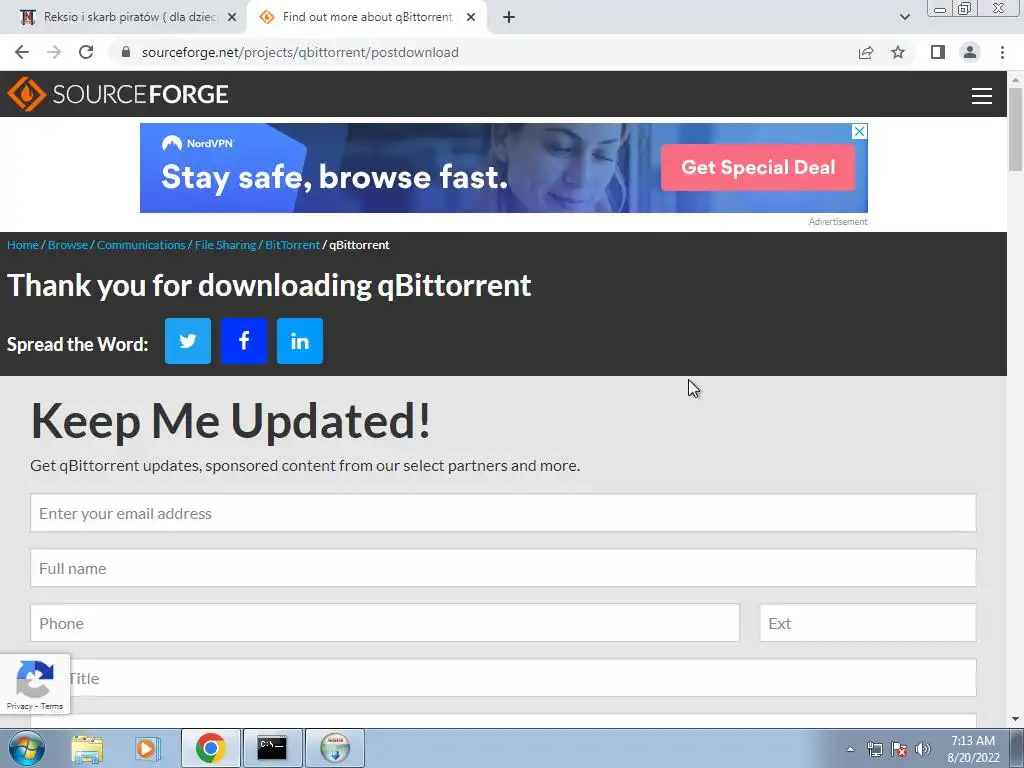Screen dimensions: 1024x768
Task: Click Get Special Deal button
Action: tap(758, 167)
